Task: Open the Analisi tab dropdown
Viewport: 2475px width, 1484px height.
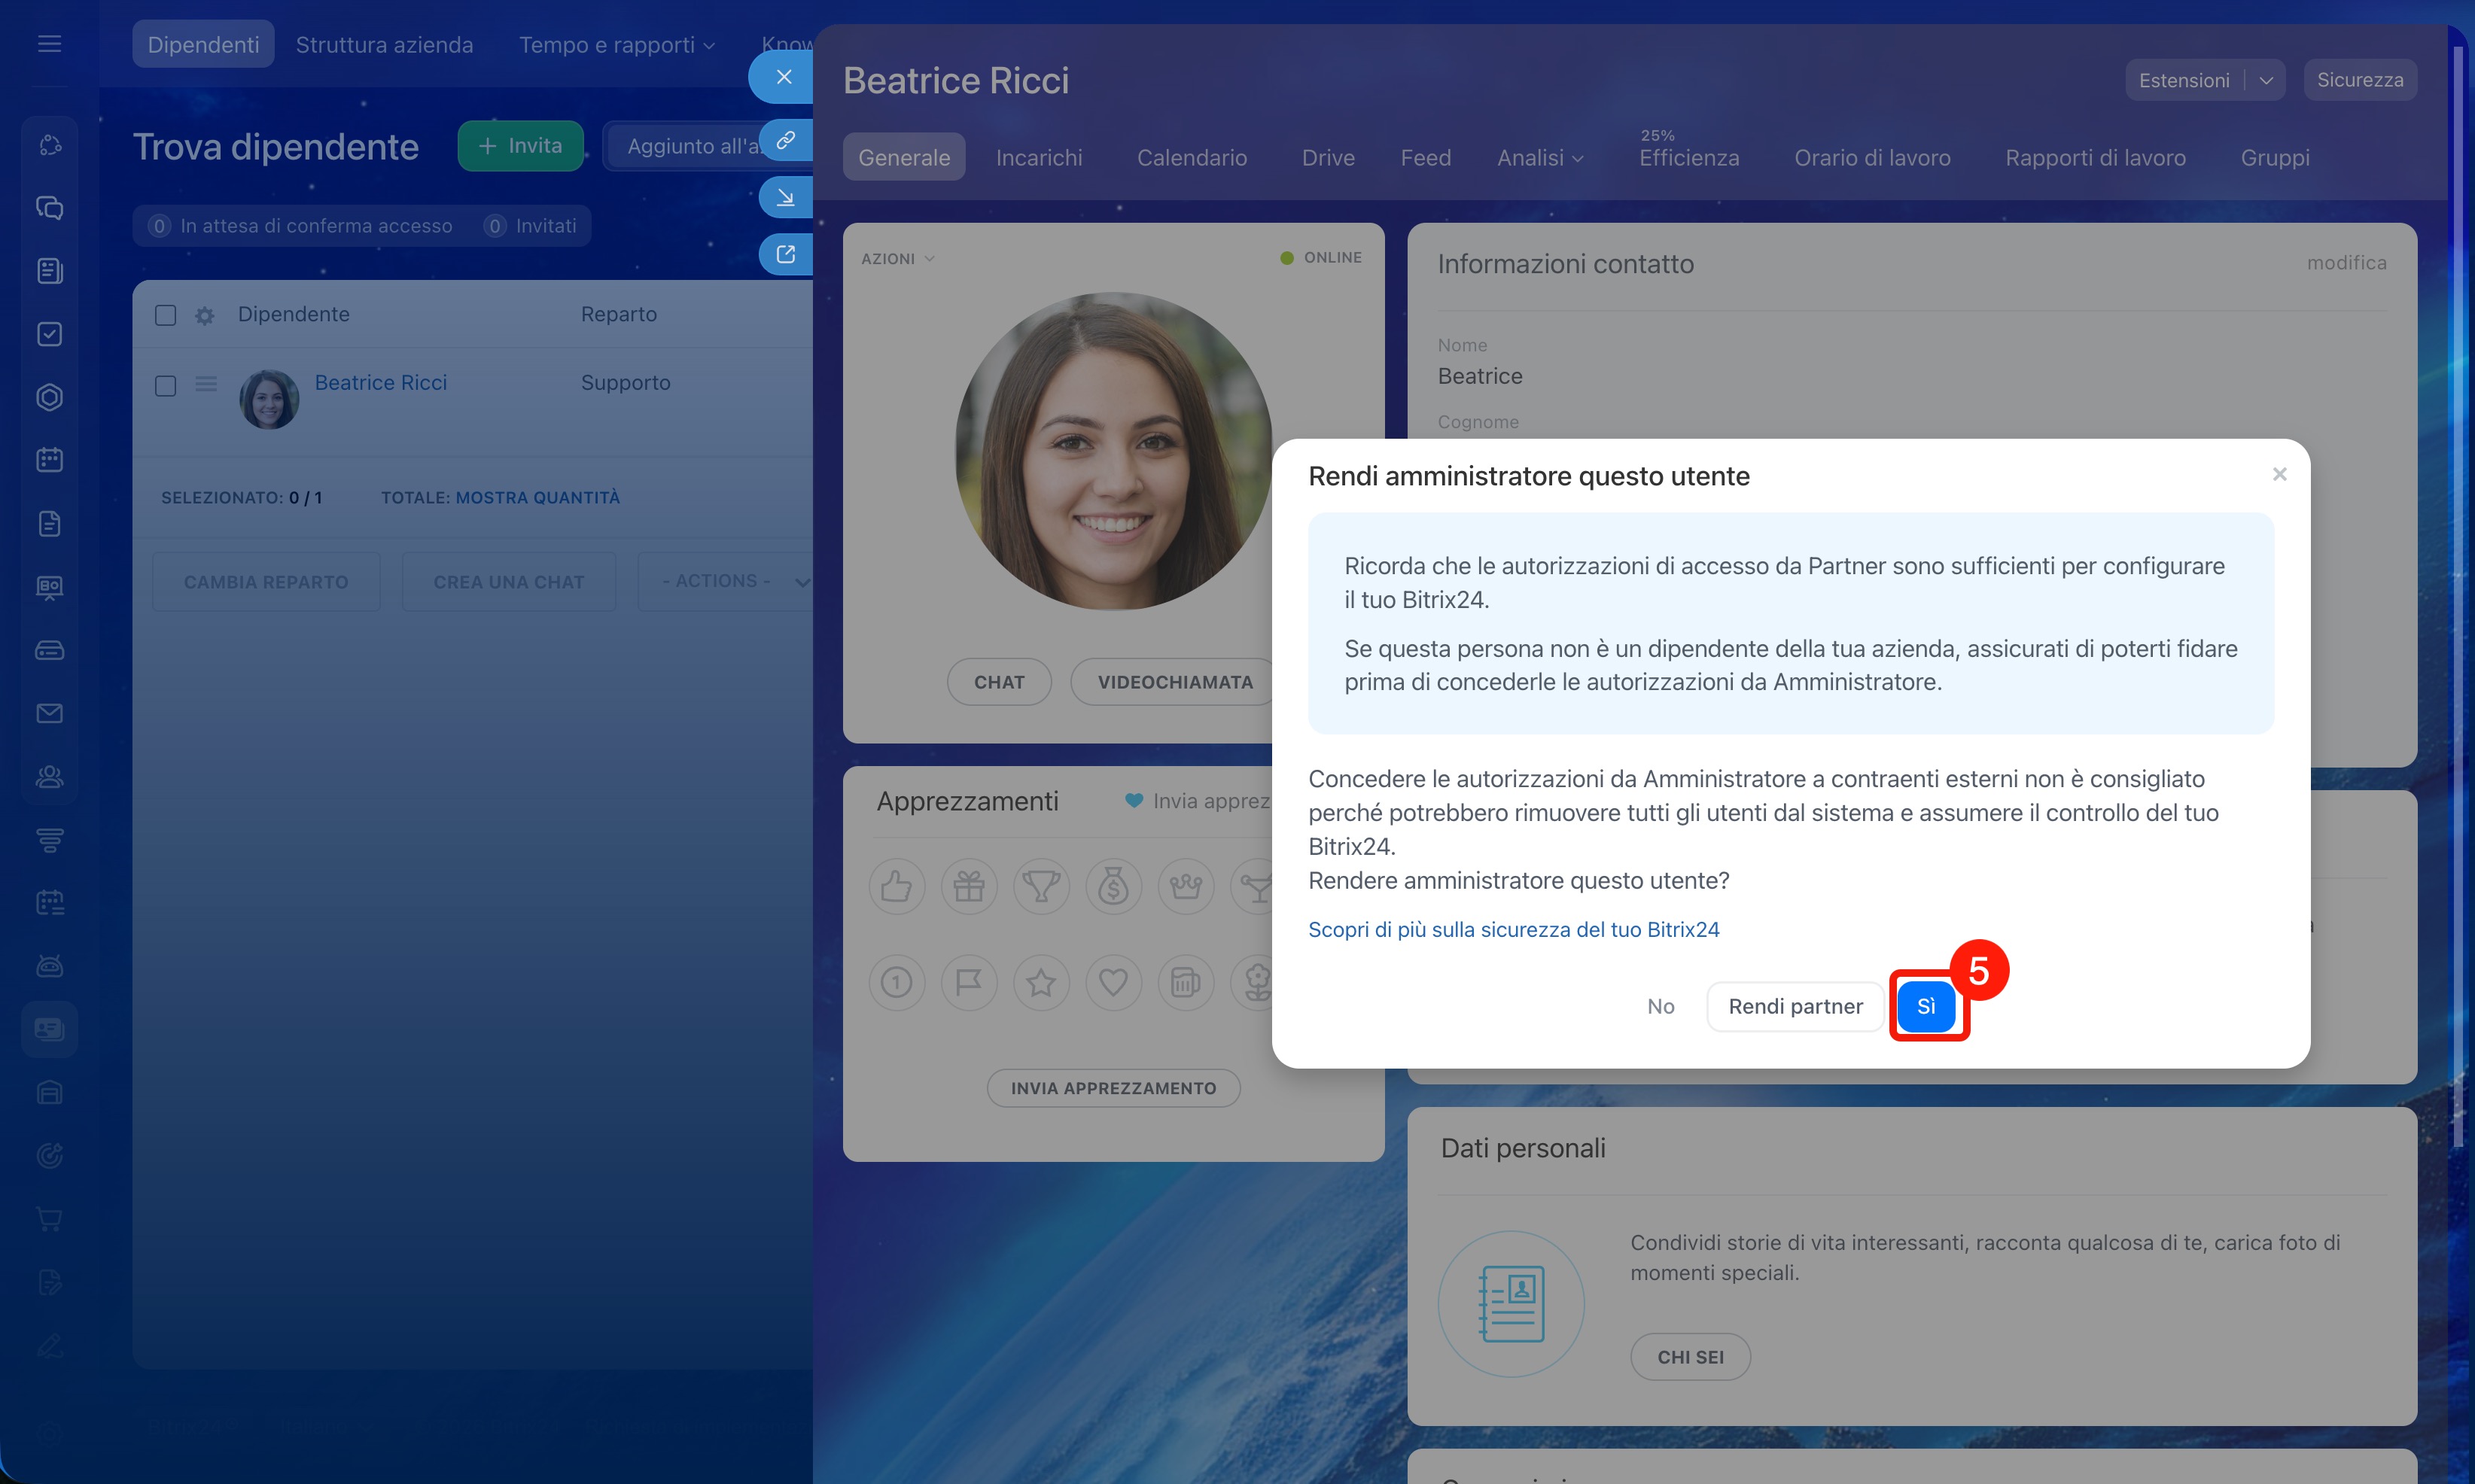Action: click(x=1539, y=158)
